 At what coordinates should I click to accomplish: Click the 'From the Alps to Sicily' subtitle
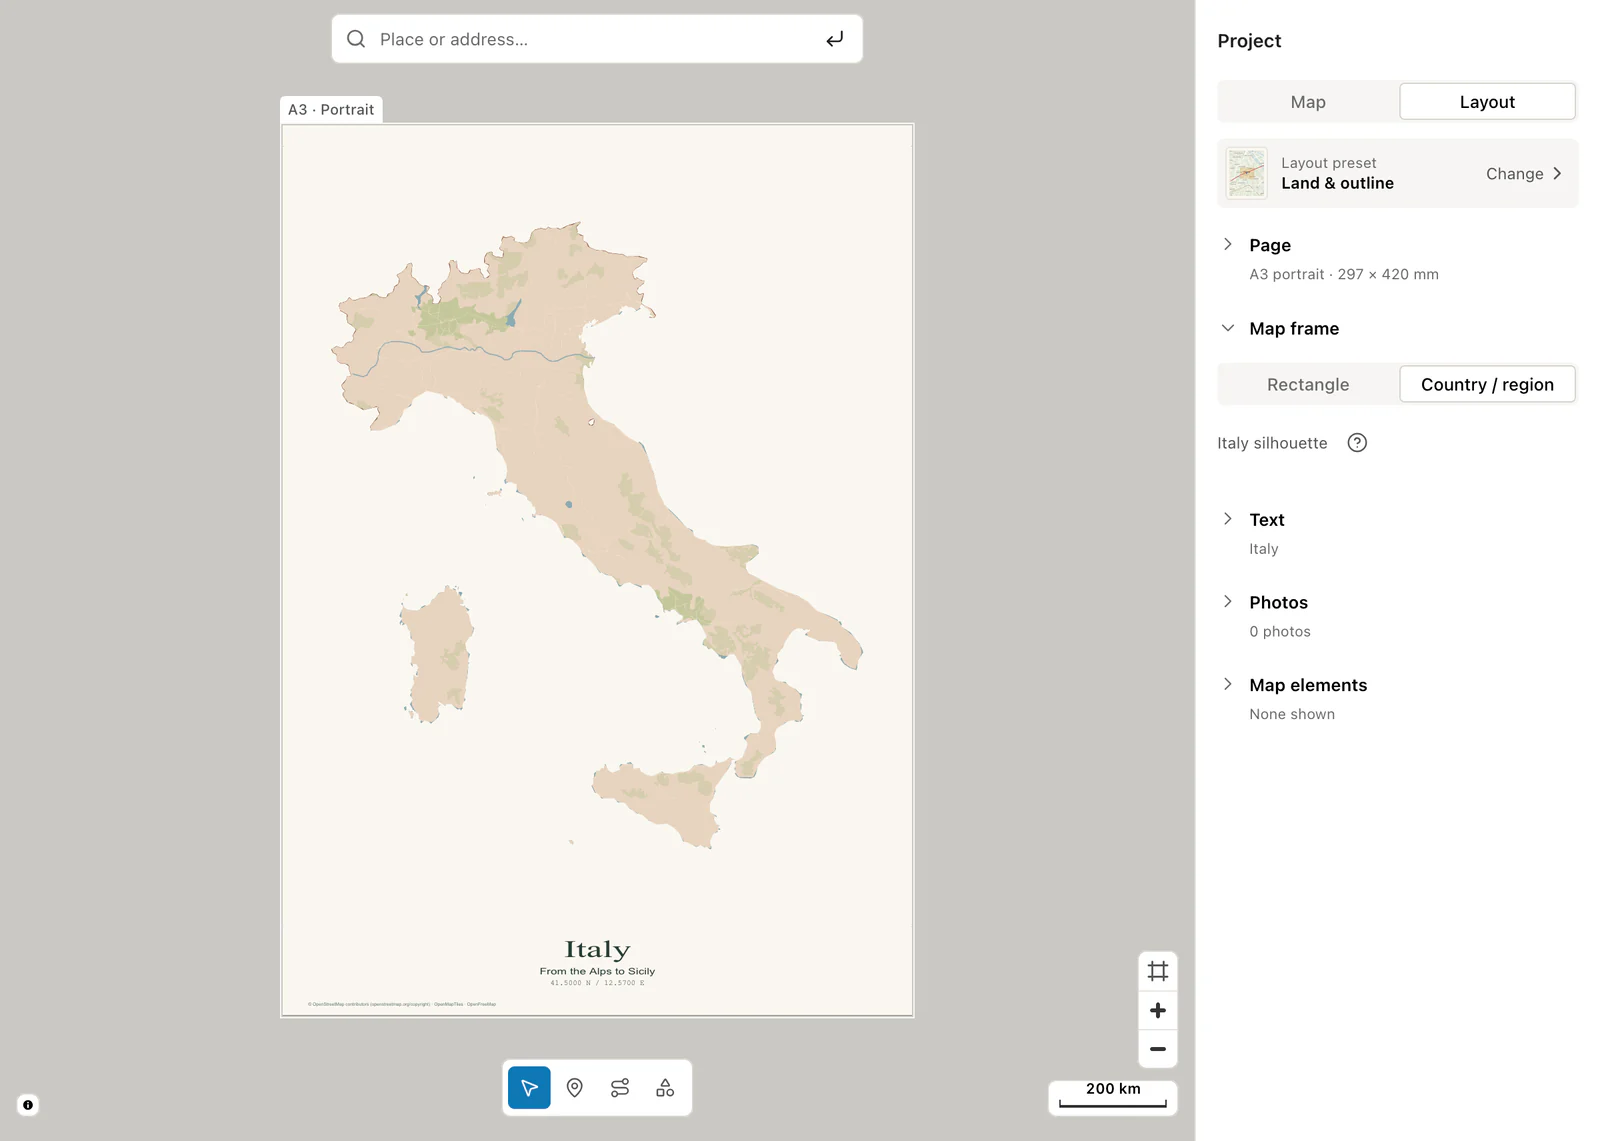[597, 971]
